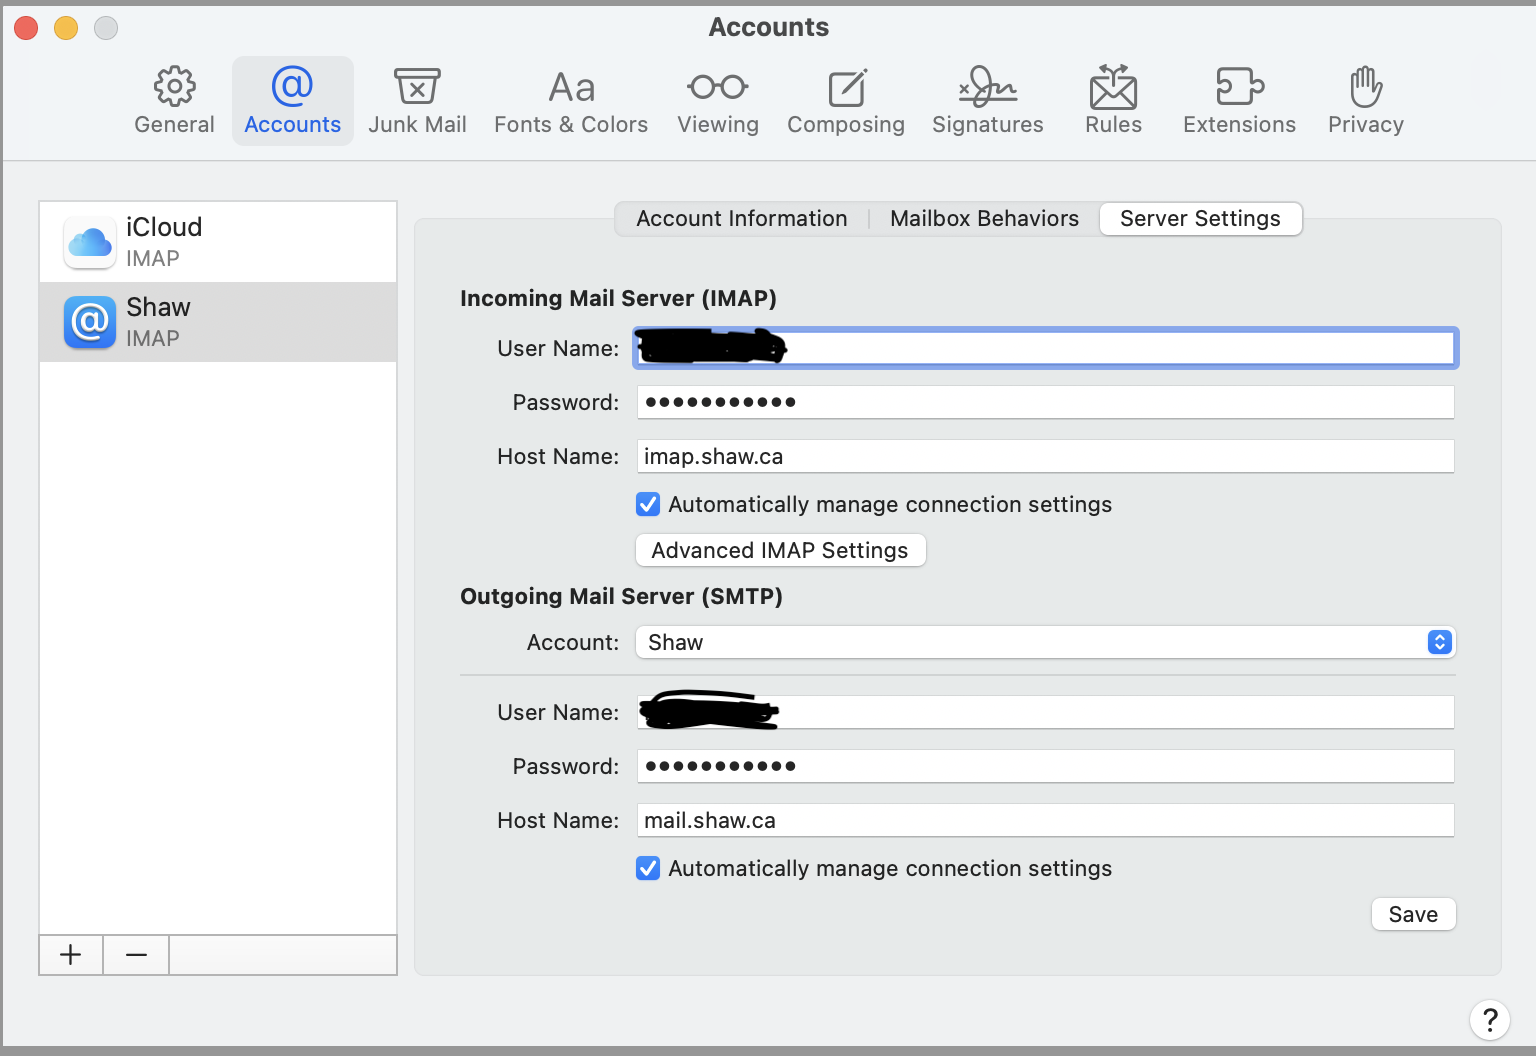Viewport: 1536px width, 1056px height.
Task: Switch to the Viewing preferences
Action: pos(718,101)
